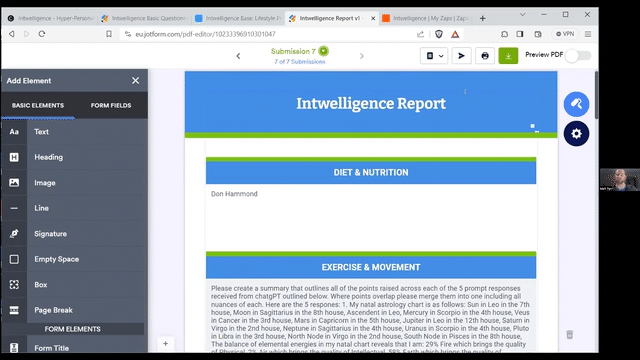Add a Text element
This screenshot has width=640, height=360.
tap(74, 132)
